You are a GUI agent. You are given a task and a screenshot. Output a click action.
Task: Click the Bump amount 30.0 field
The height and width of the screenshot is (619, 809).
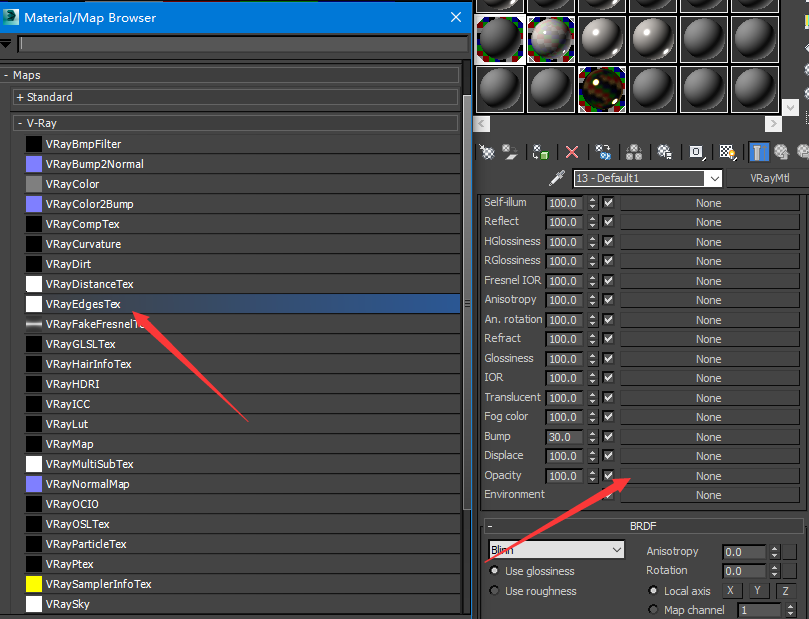point(564,437)
